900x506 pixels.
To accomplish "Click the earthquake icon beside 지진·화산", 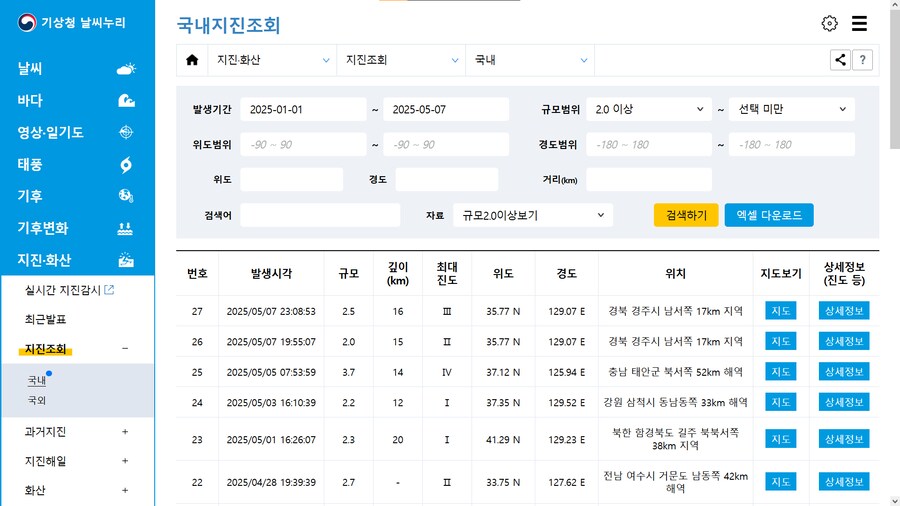I will coord(126,260).
